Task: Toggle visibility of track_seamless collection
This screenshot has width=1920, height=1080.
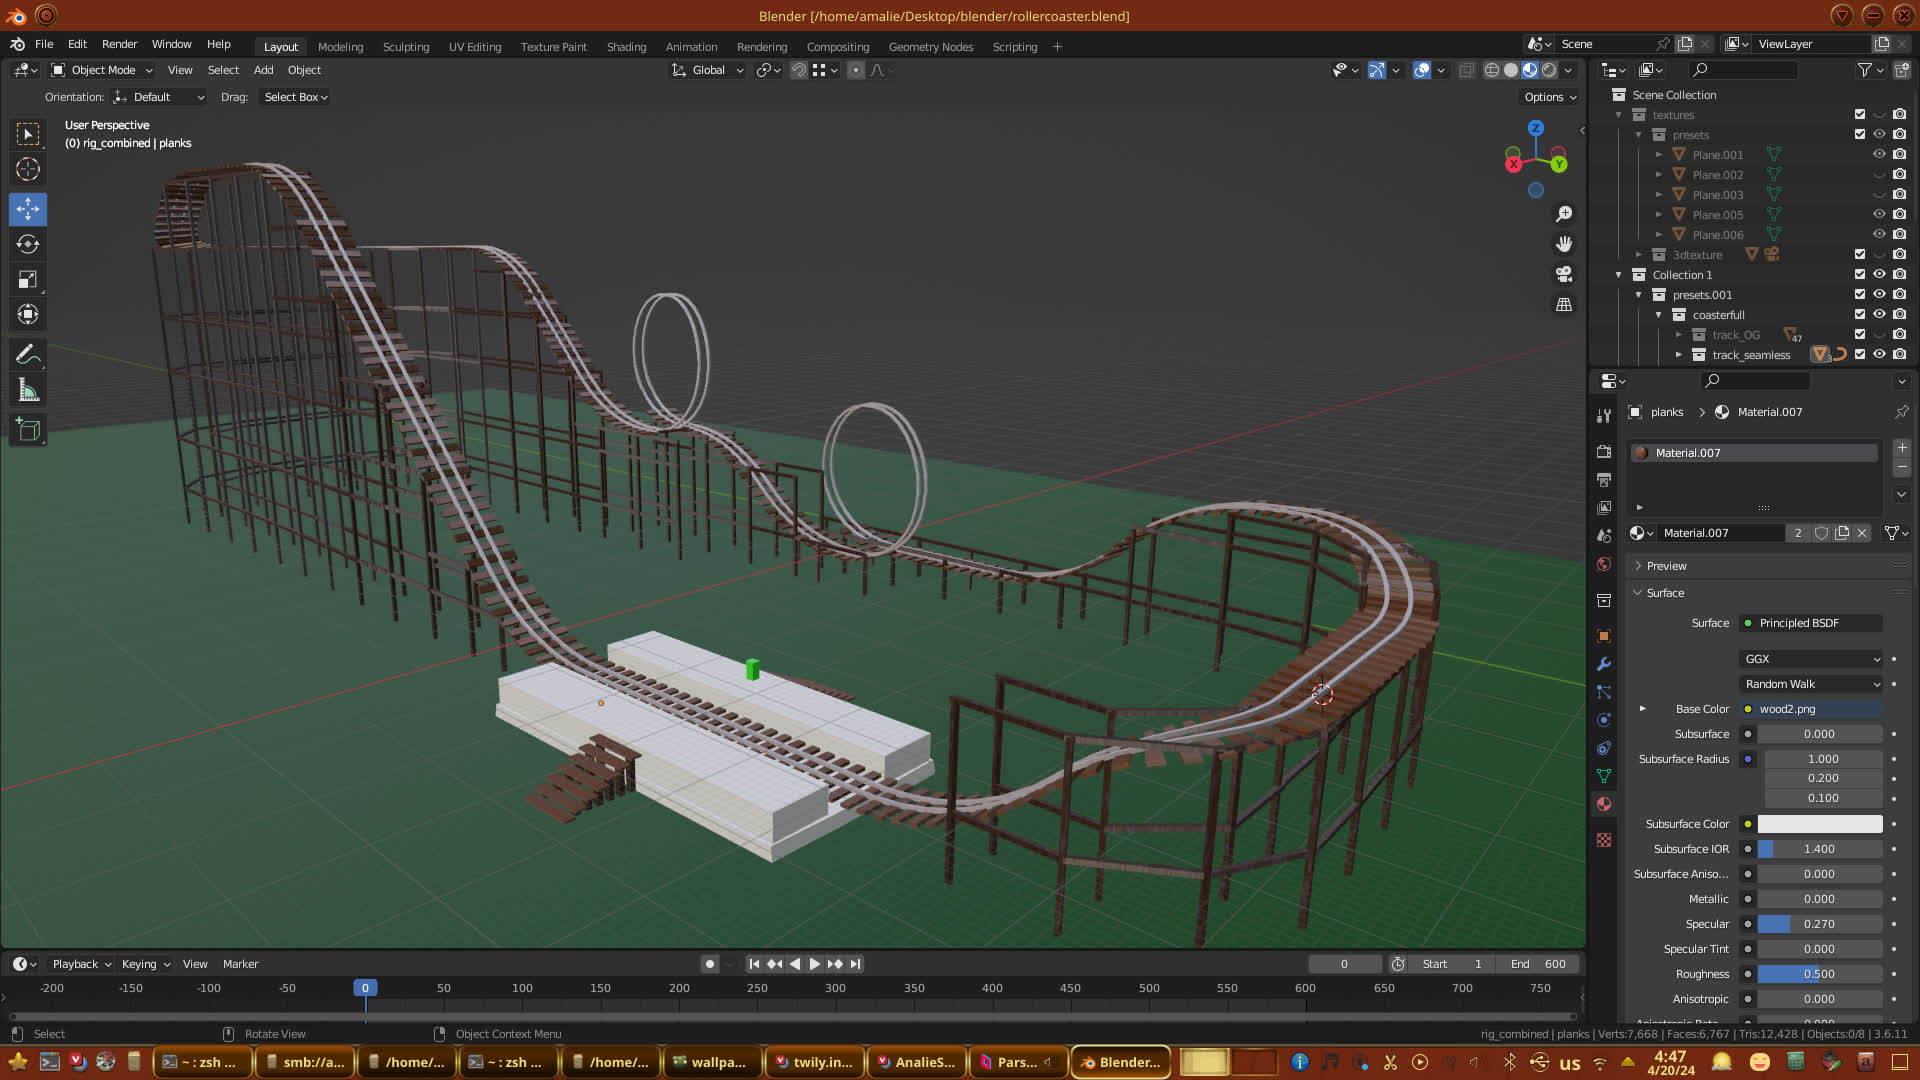Action: [x=1879, y=354]
